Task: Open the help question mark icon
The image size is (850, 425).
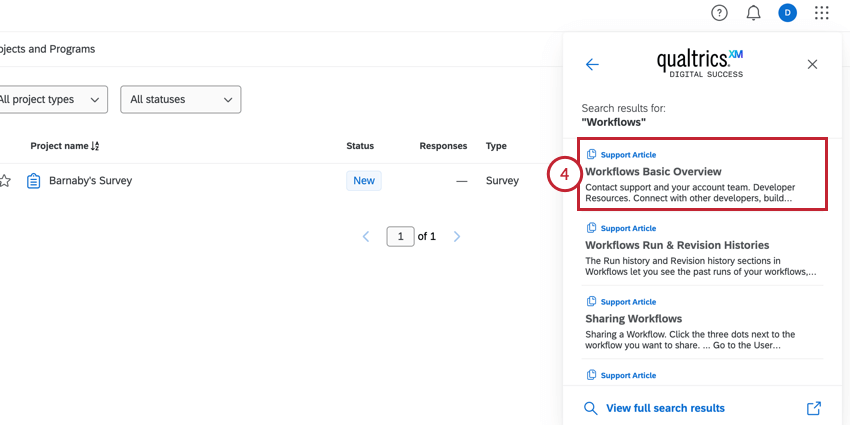Action: click(719, 13)
